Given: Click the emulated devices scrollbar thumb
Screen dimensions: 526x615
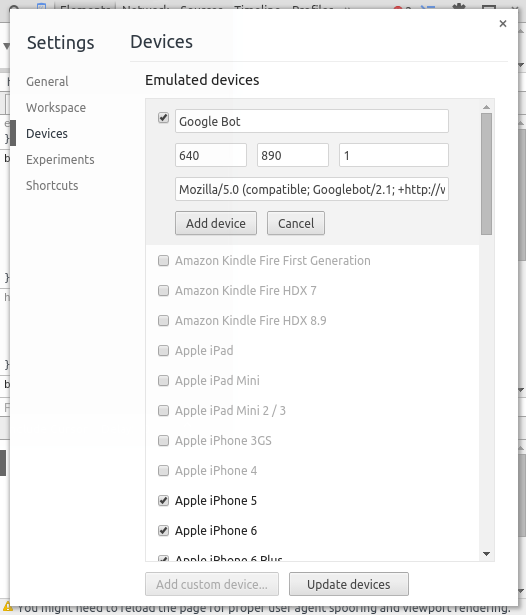Looking at the screenshot, I should 486,174.
